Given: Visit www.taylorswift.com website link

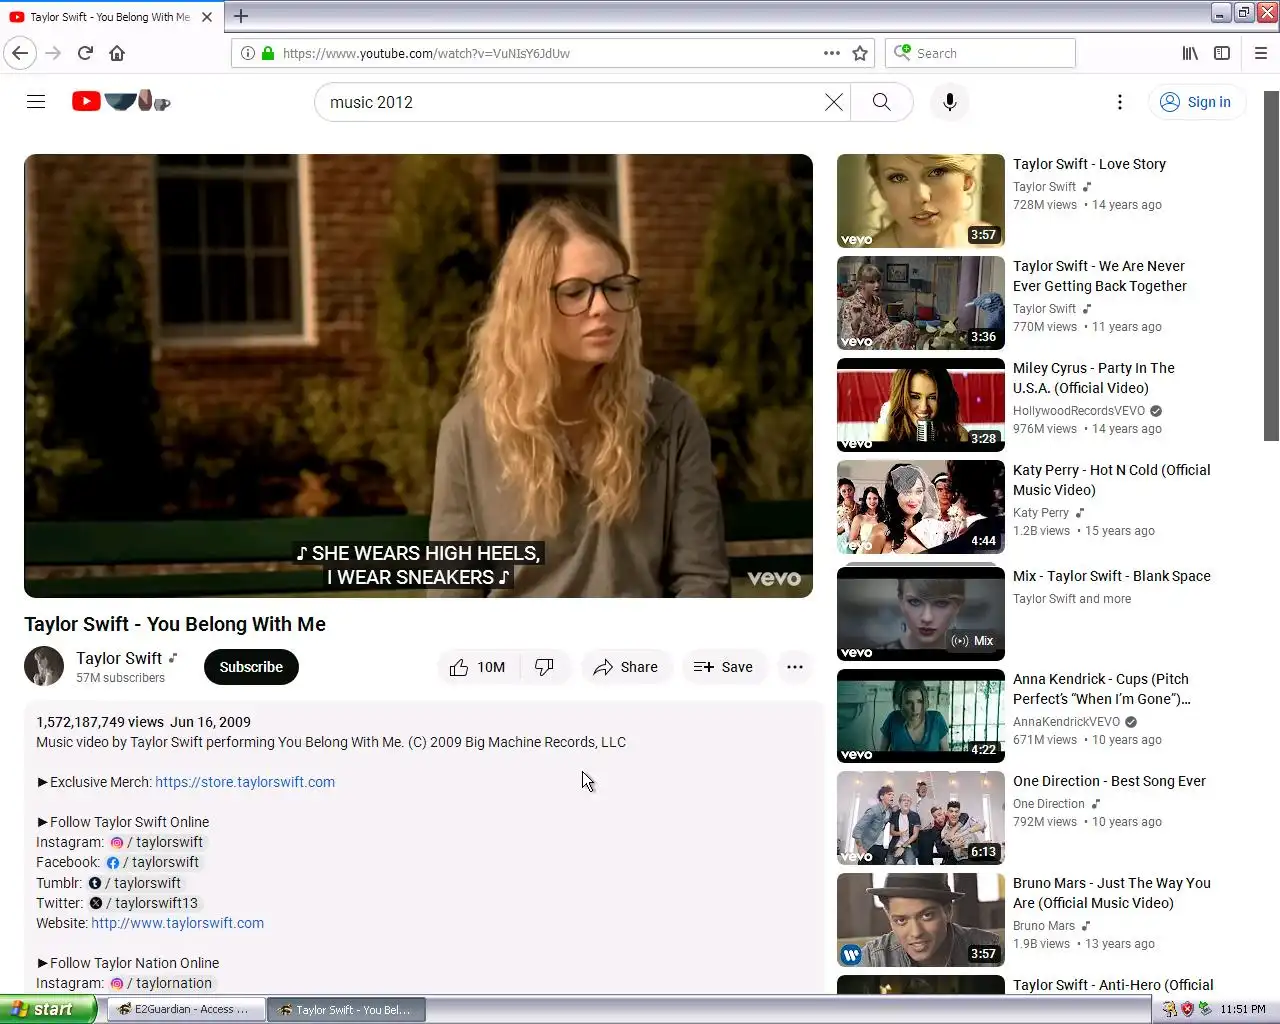Looking at the screenshot, I should 178,923.
